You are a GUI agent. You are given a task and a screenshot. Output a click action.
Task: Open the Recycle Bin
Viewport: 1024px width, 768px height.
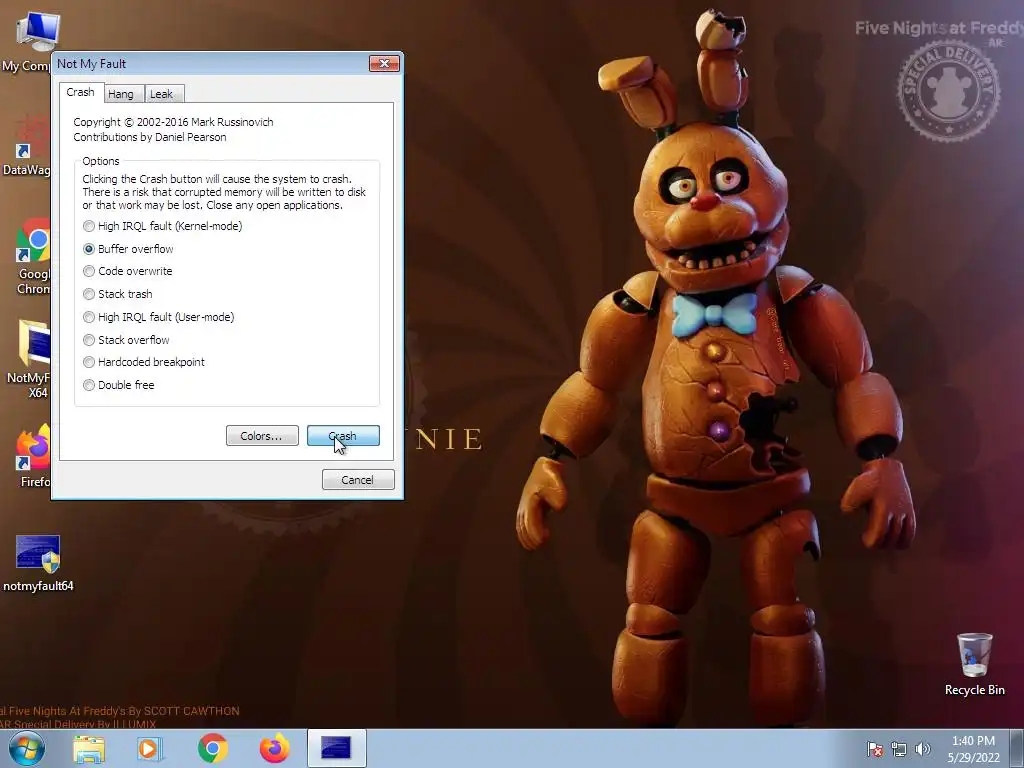point(974,664)
